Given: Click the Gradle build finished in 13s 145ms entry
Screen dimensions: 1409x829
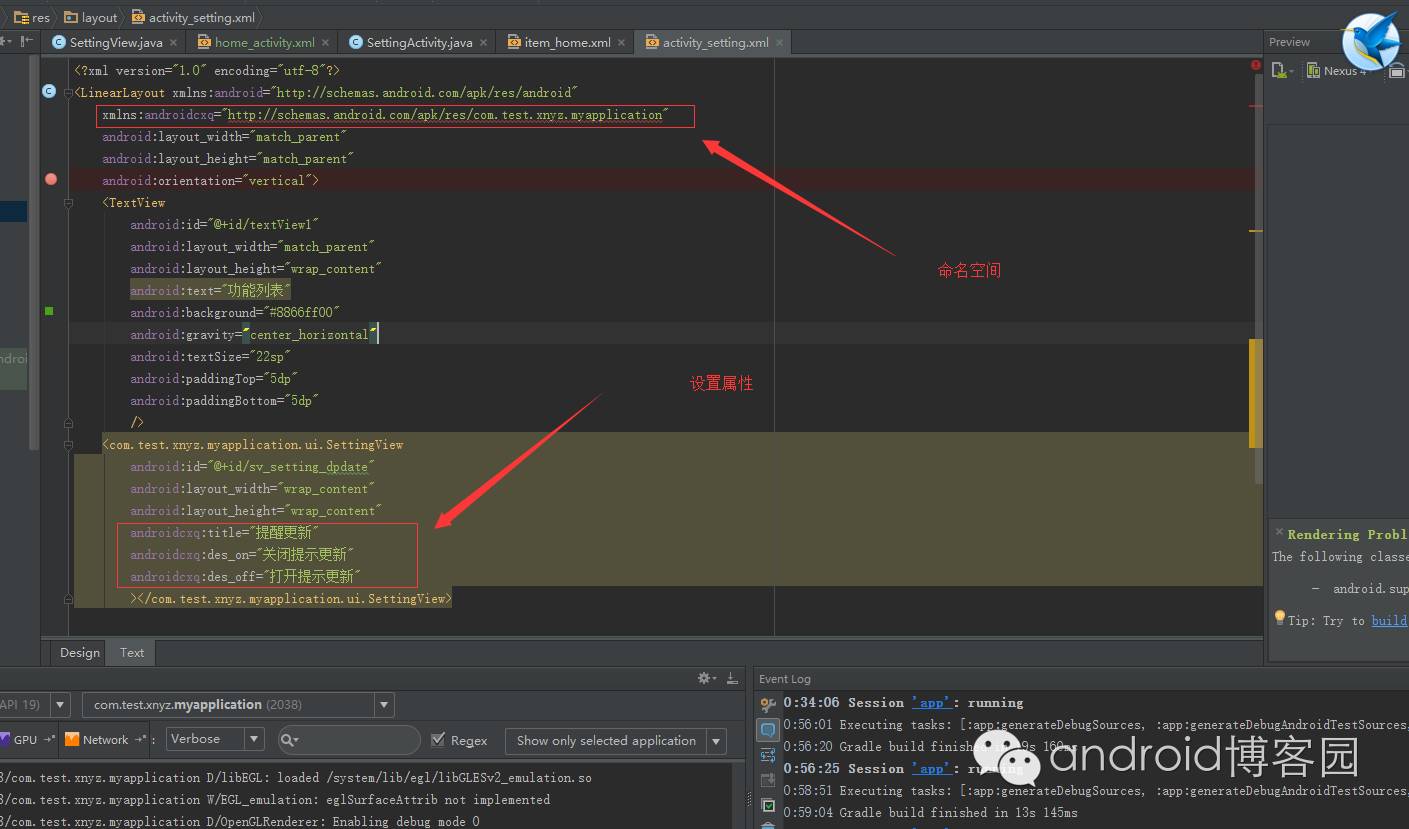Looking at the screenshot, I should pos(930,813).
